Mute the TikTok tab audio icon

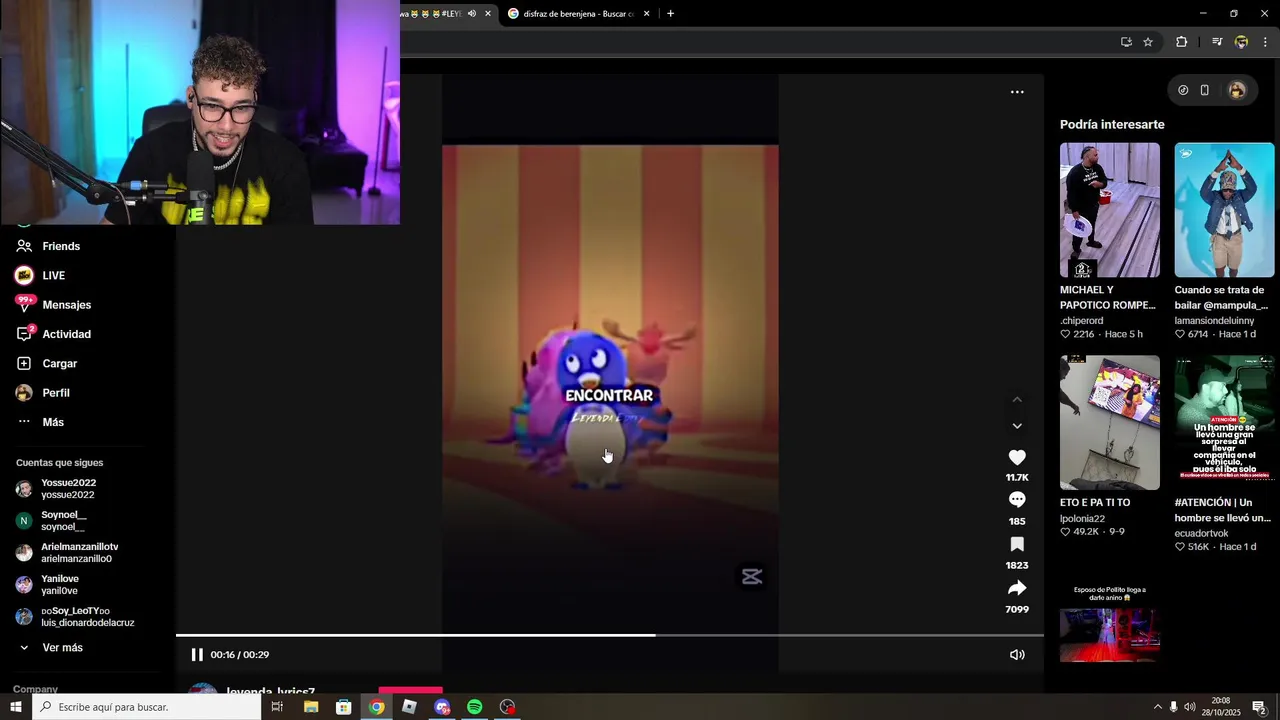[472, 14]
